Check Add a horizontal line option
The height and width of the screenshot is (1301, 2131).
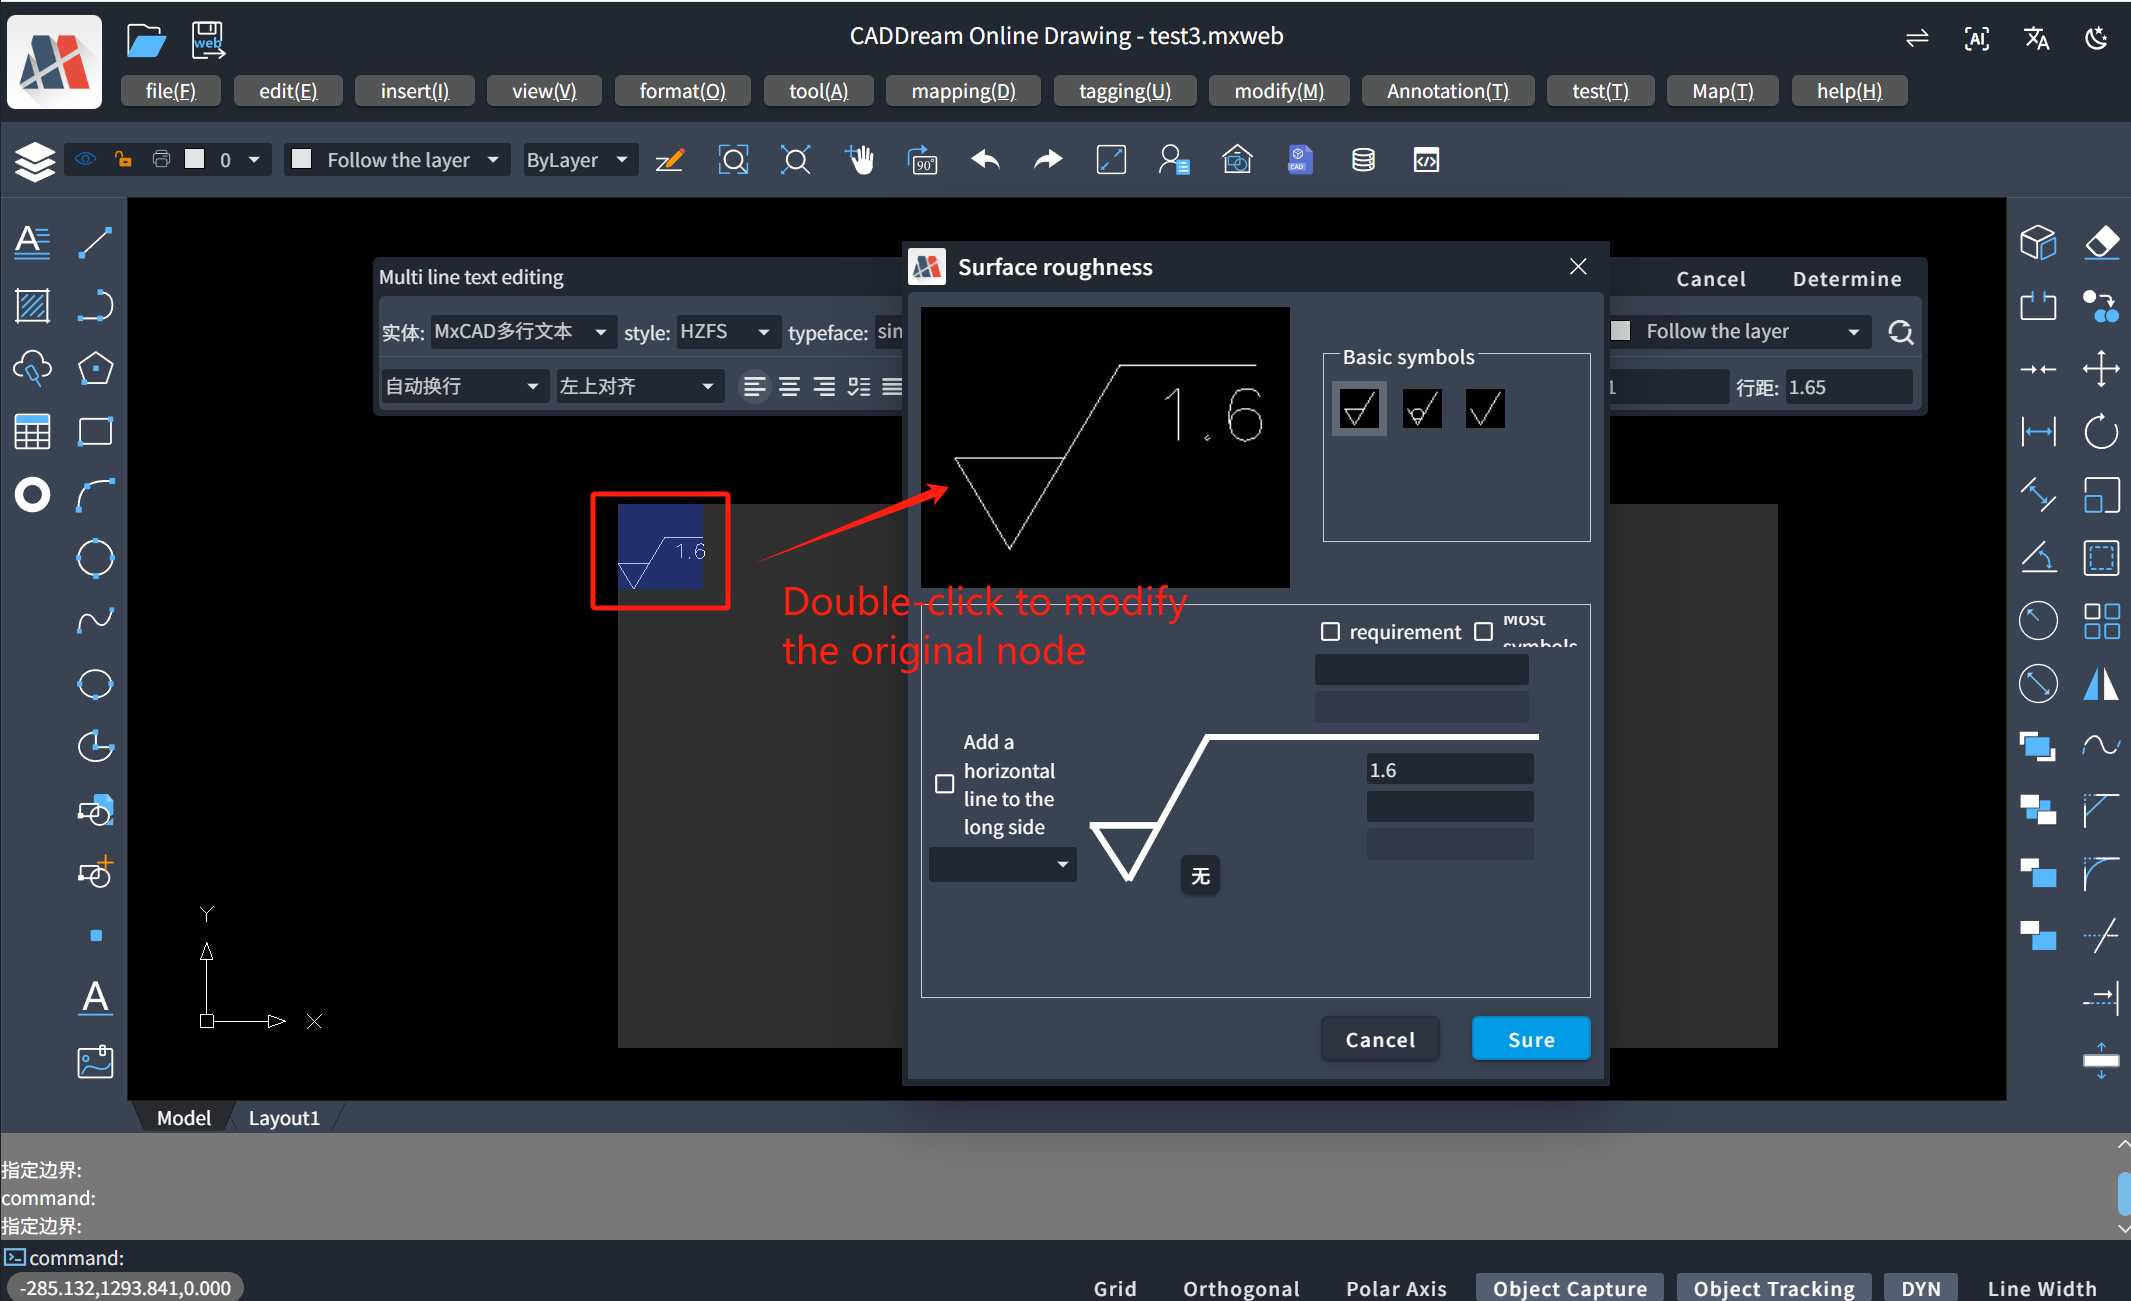click(x=944, y=784)
